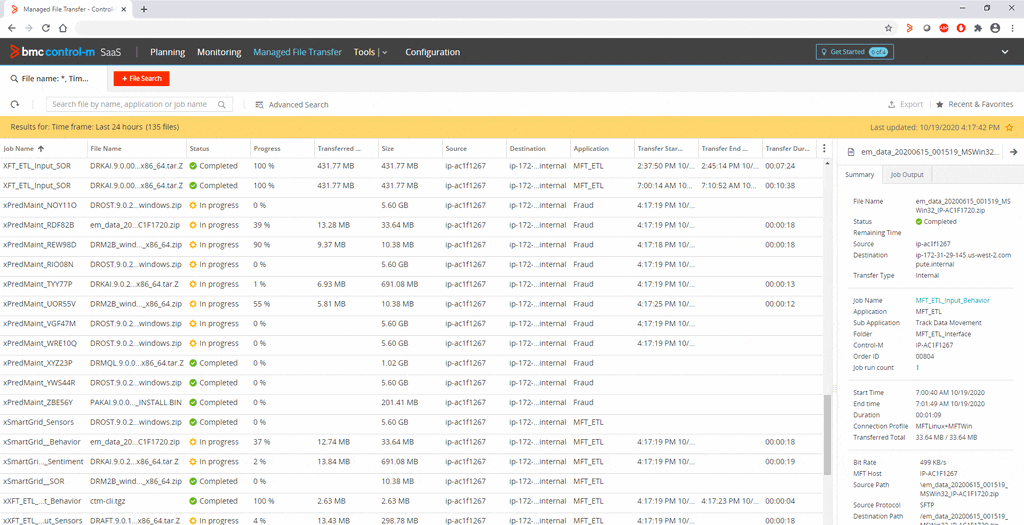Screen dimensions: 1024x525
Task: Collapse details panel with arrow icon
Action: 1013,152
